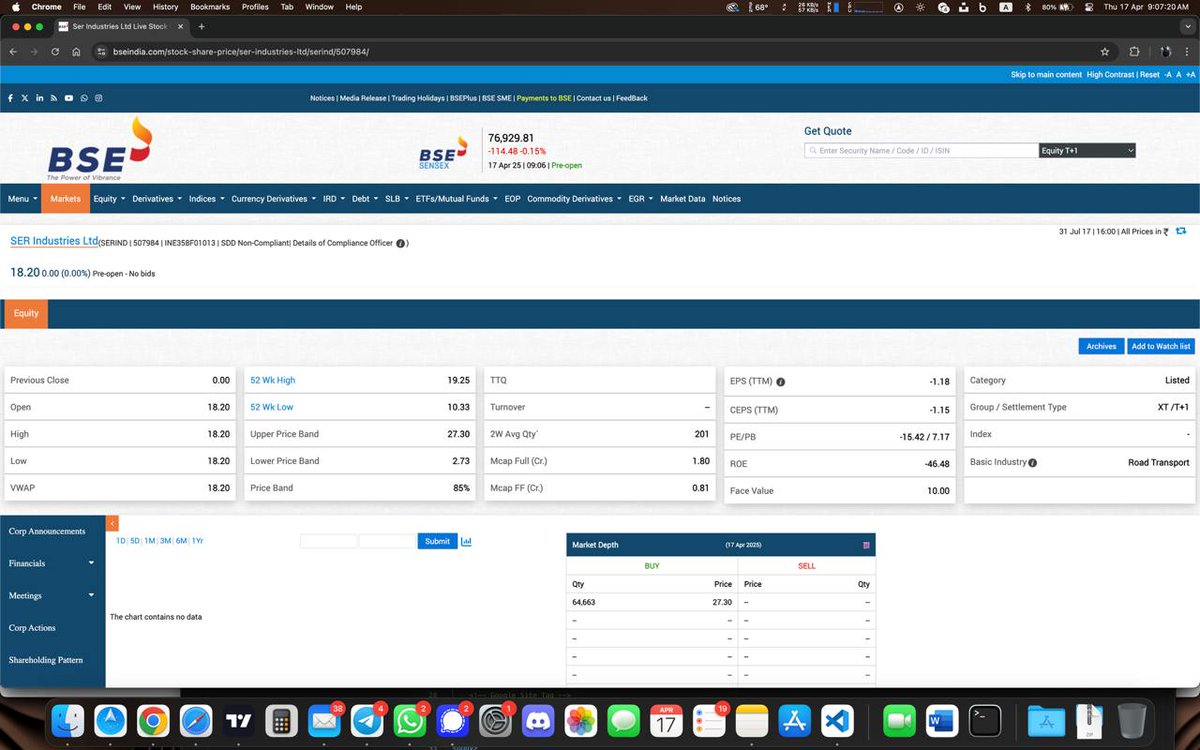Toggle the High Contrast link
1200x750 pixels.
1111,75
